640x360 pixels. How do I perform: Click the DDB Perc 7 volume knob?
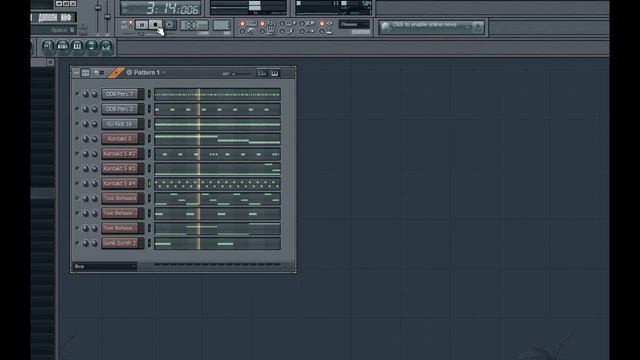pyautogui.click(x=94, y=94)
